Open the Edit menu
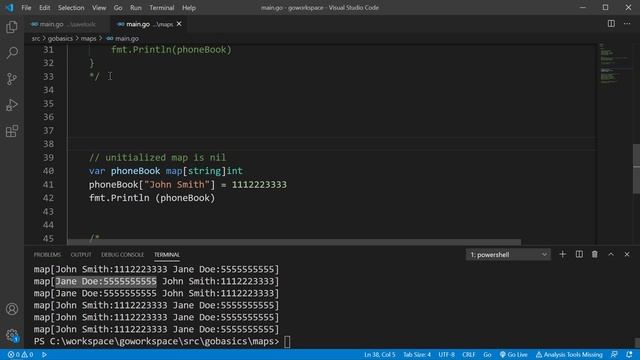 pos(44,8)
